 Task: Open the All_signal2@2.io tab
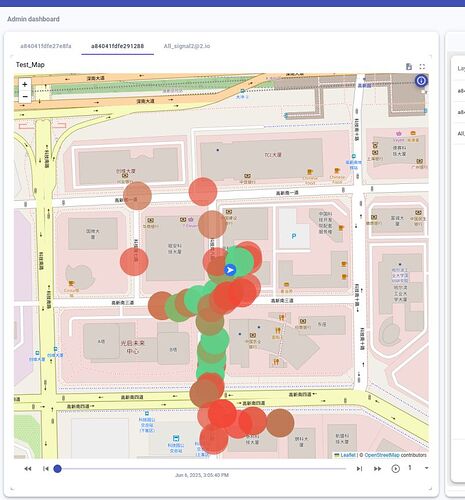(x=187, y=46)
